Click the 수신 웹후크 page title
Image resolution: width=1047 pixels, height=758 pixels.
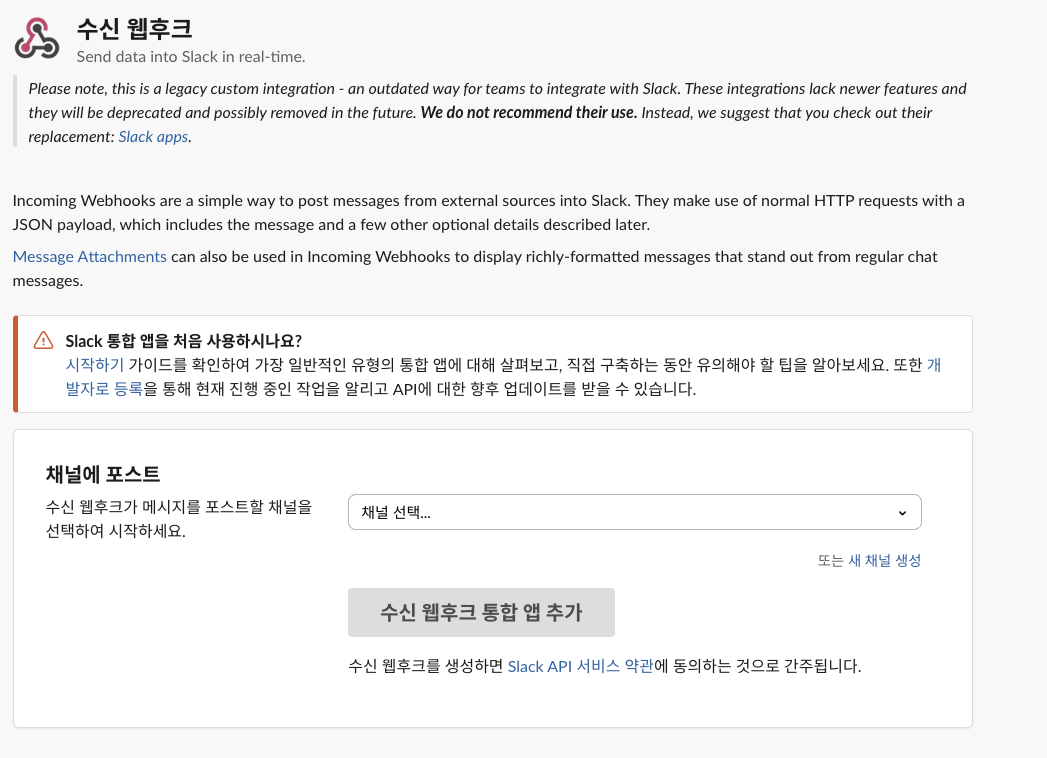(134, 29)
